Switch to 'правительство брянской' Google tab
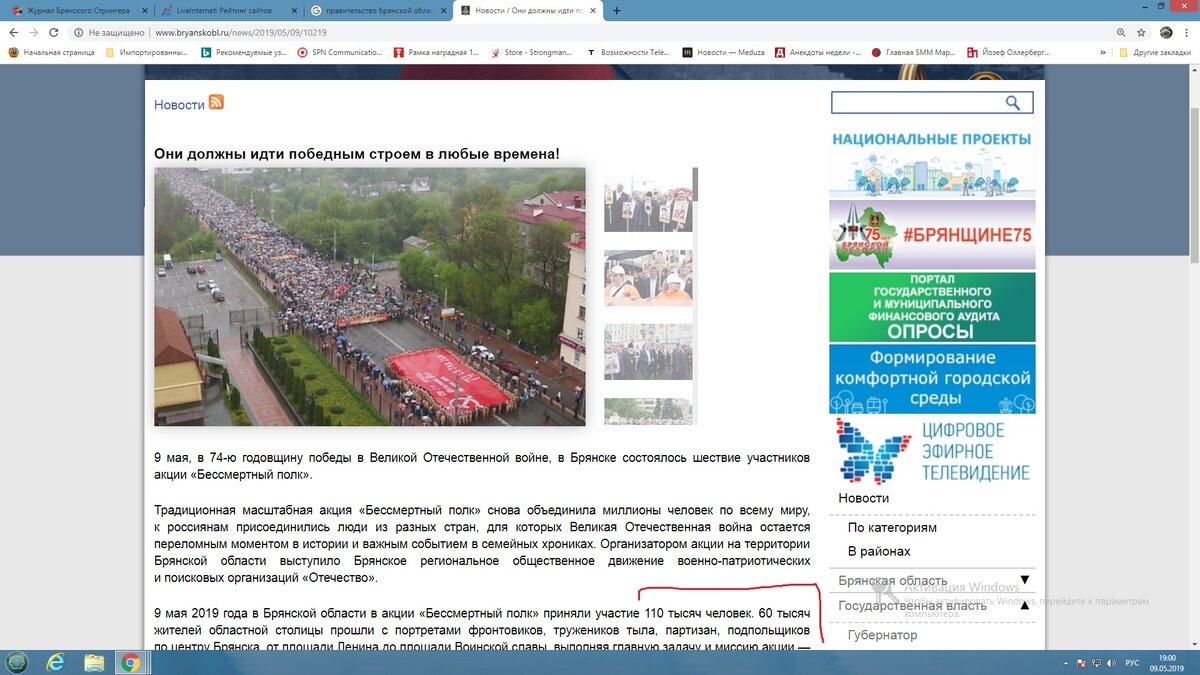 coord(378,11)
